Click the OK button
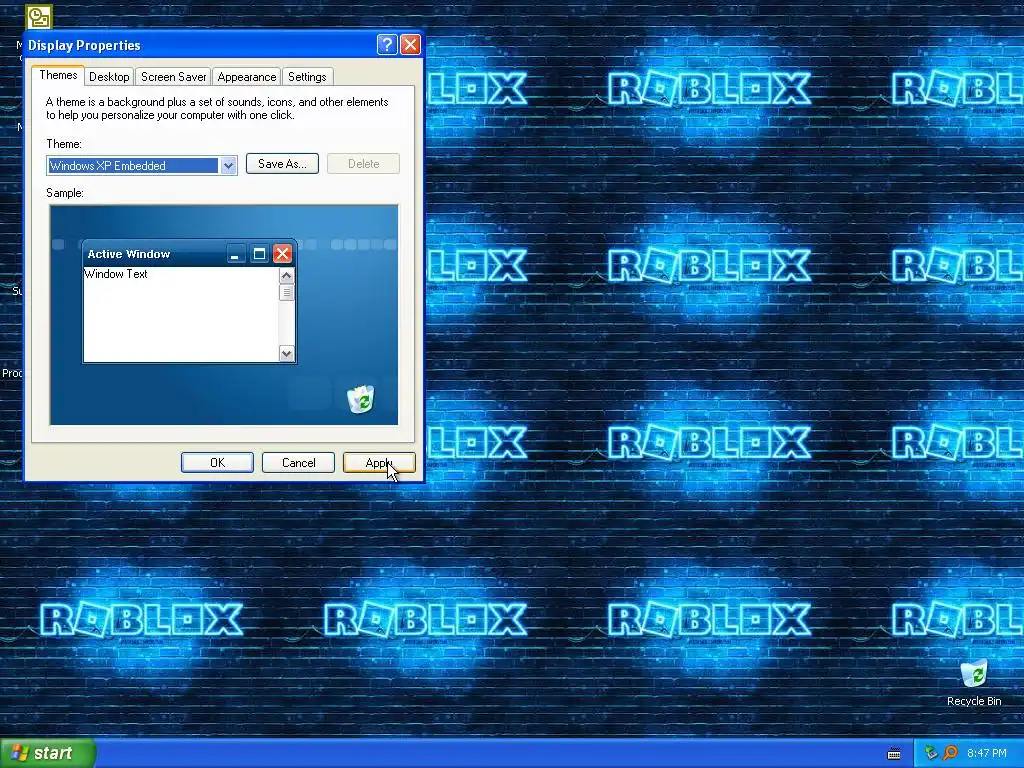Image resolution: width=1024 pixels, height=768 pixels. click(x=217, y=462)
